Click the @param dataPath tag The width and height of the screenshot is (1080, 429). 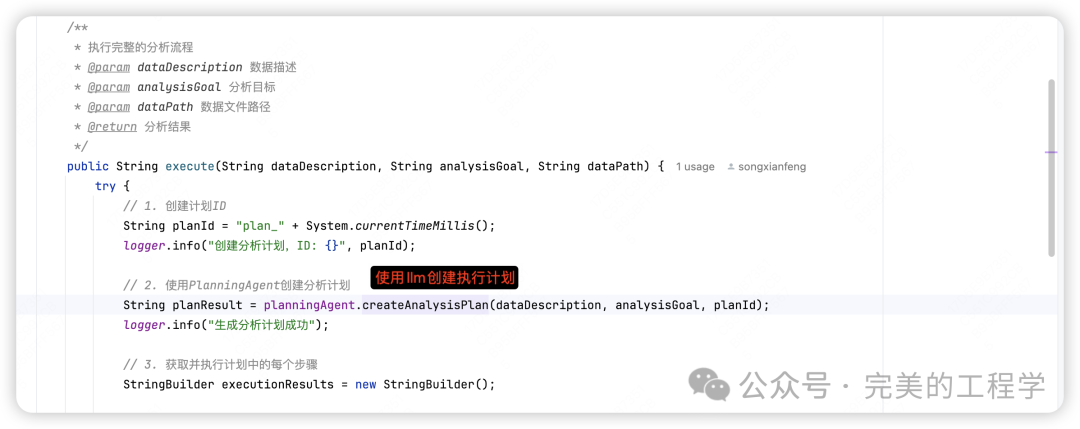[x=109, y=107]
